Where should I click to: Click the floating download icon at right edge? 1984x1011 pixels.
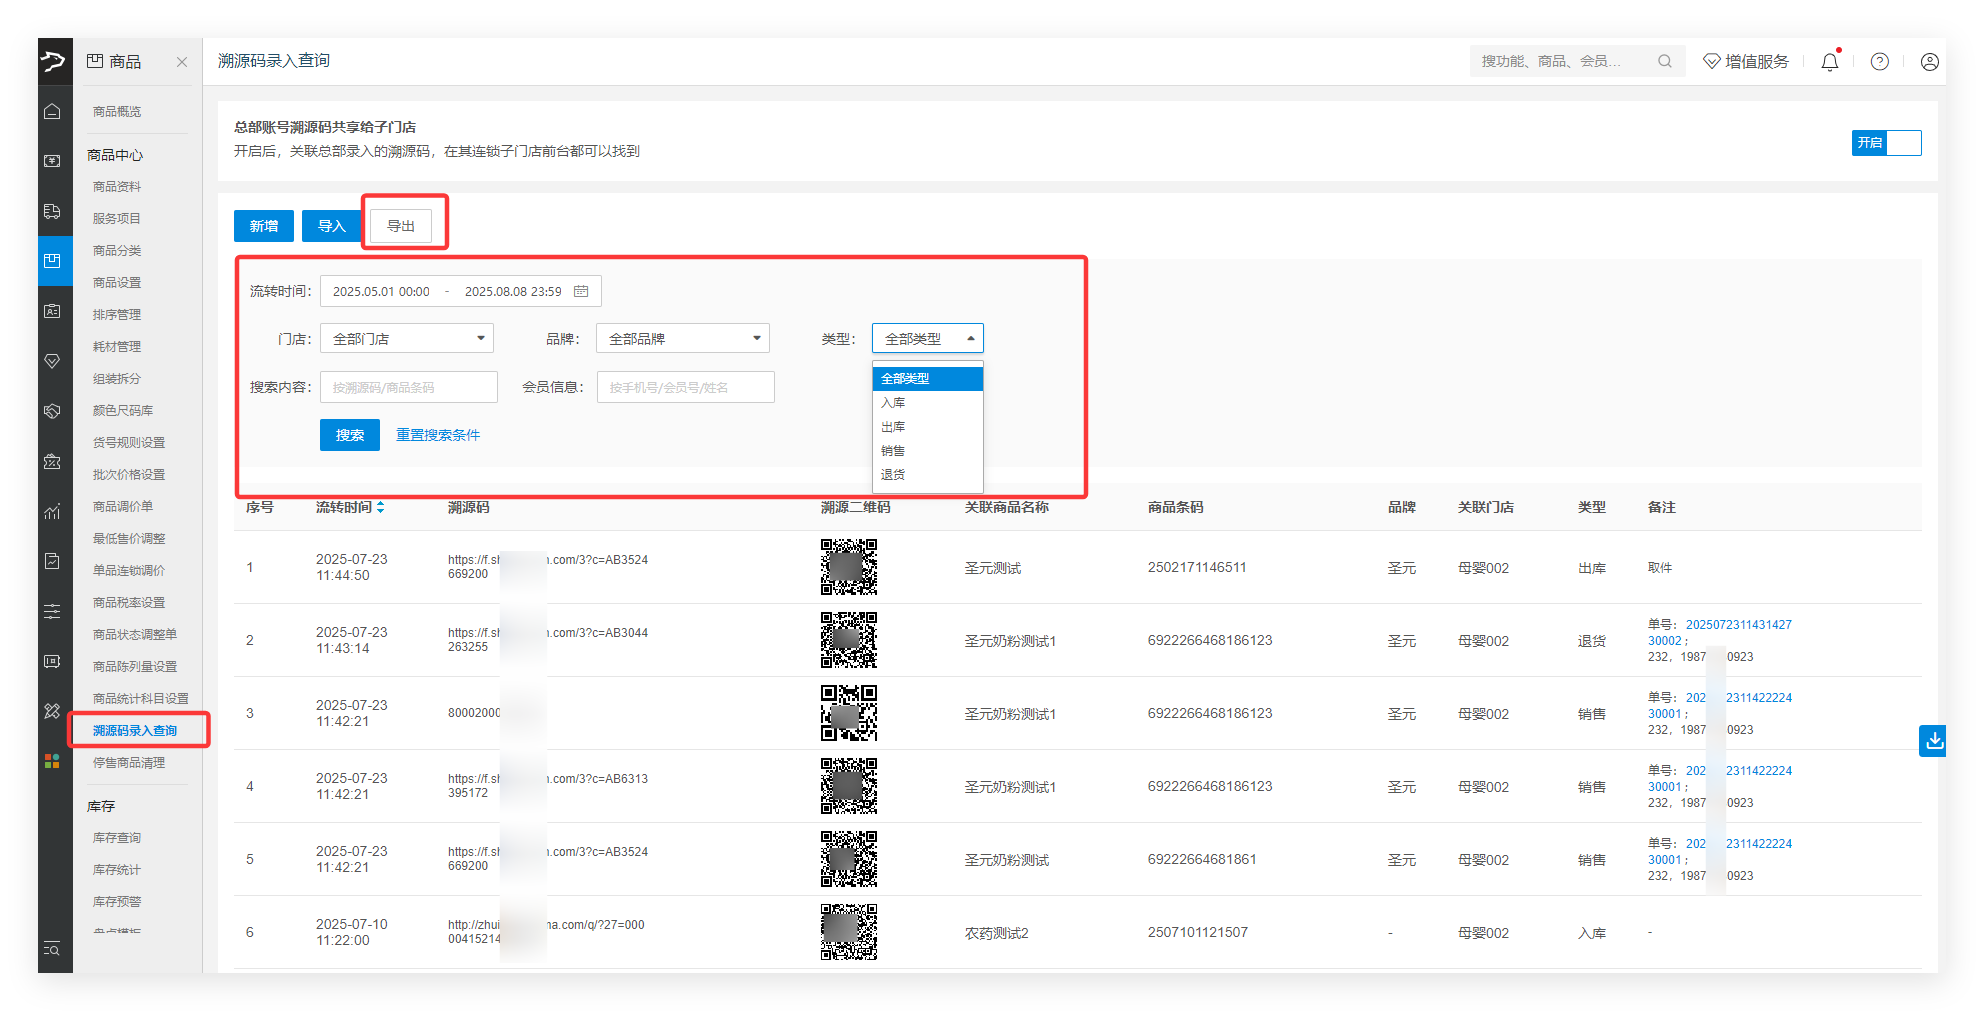pos(1933,741)
